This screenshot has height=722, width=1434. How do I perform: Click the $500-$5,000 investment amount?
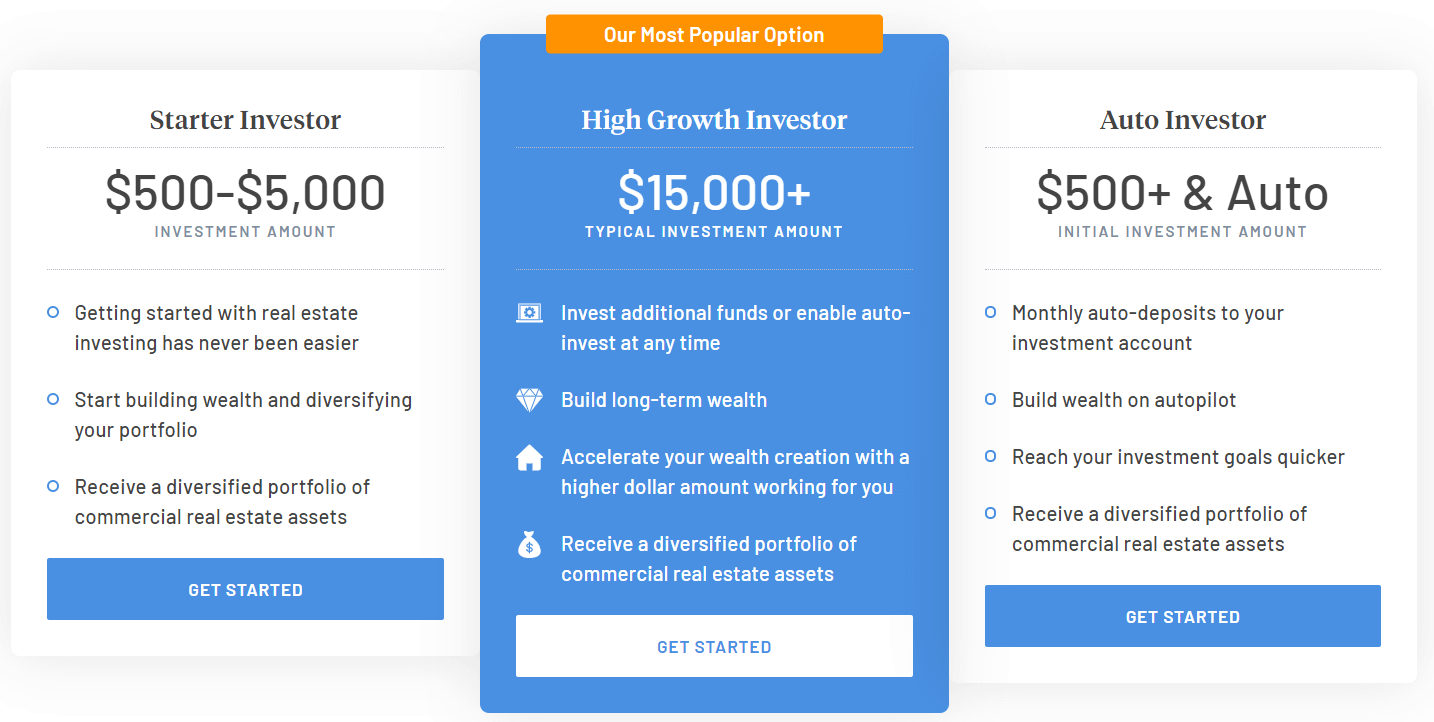click(x=245, y=192)
